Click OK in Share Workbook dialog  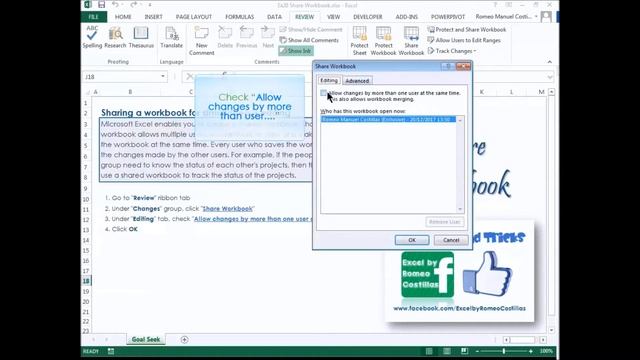pyautogui.click(x=412, y=240)
